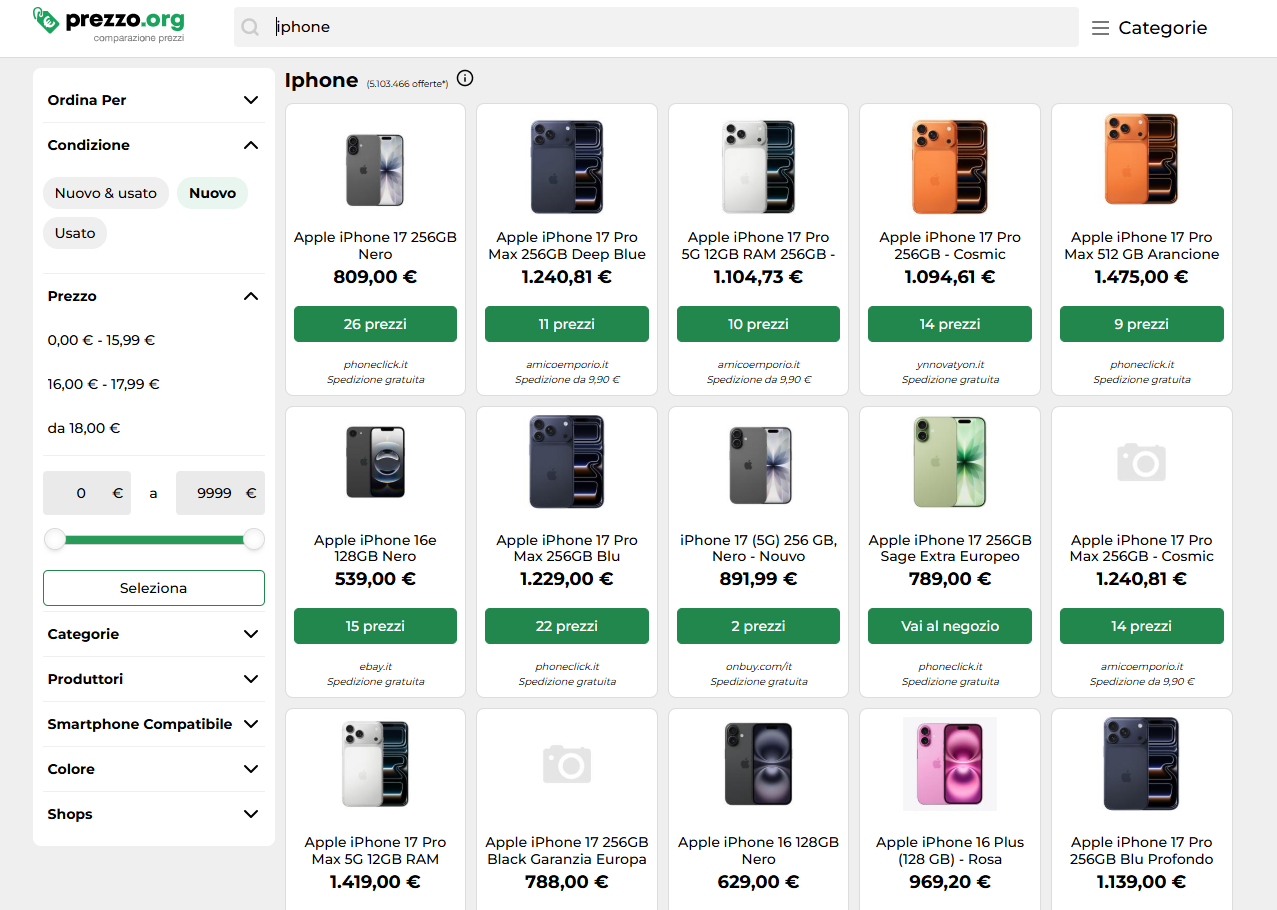The image size is (1277, 910).
Task: Open the Categorie hamburger menu icon
Action: pyautogui.click(x=1100, y=28)
